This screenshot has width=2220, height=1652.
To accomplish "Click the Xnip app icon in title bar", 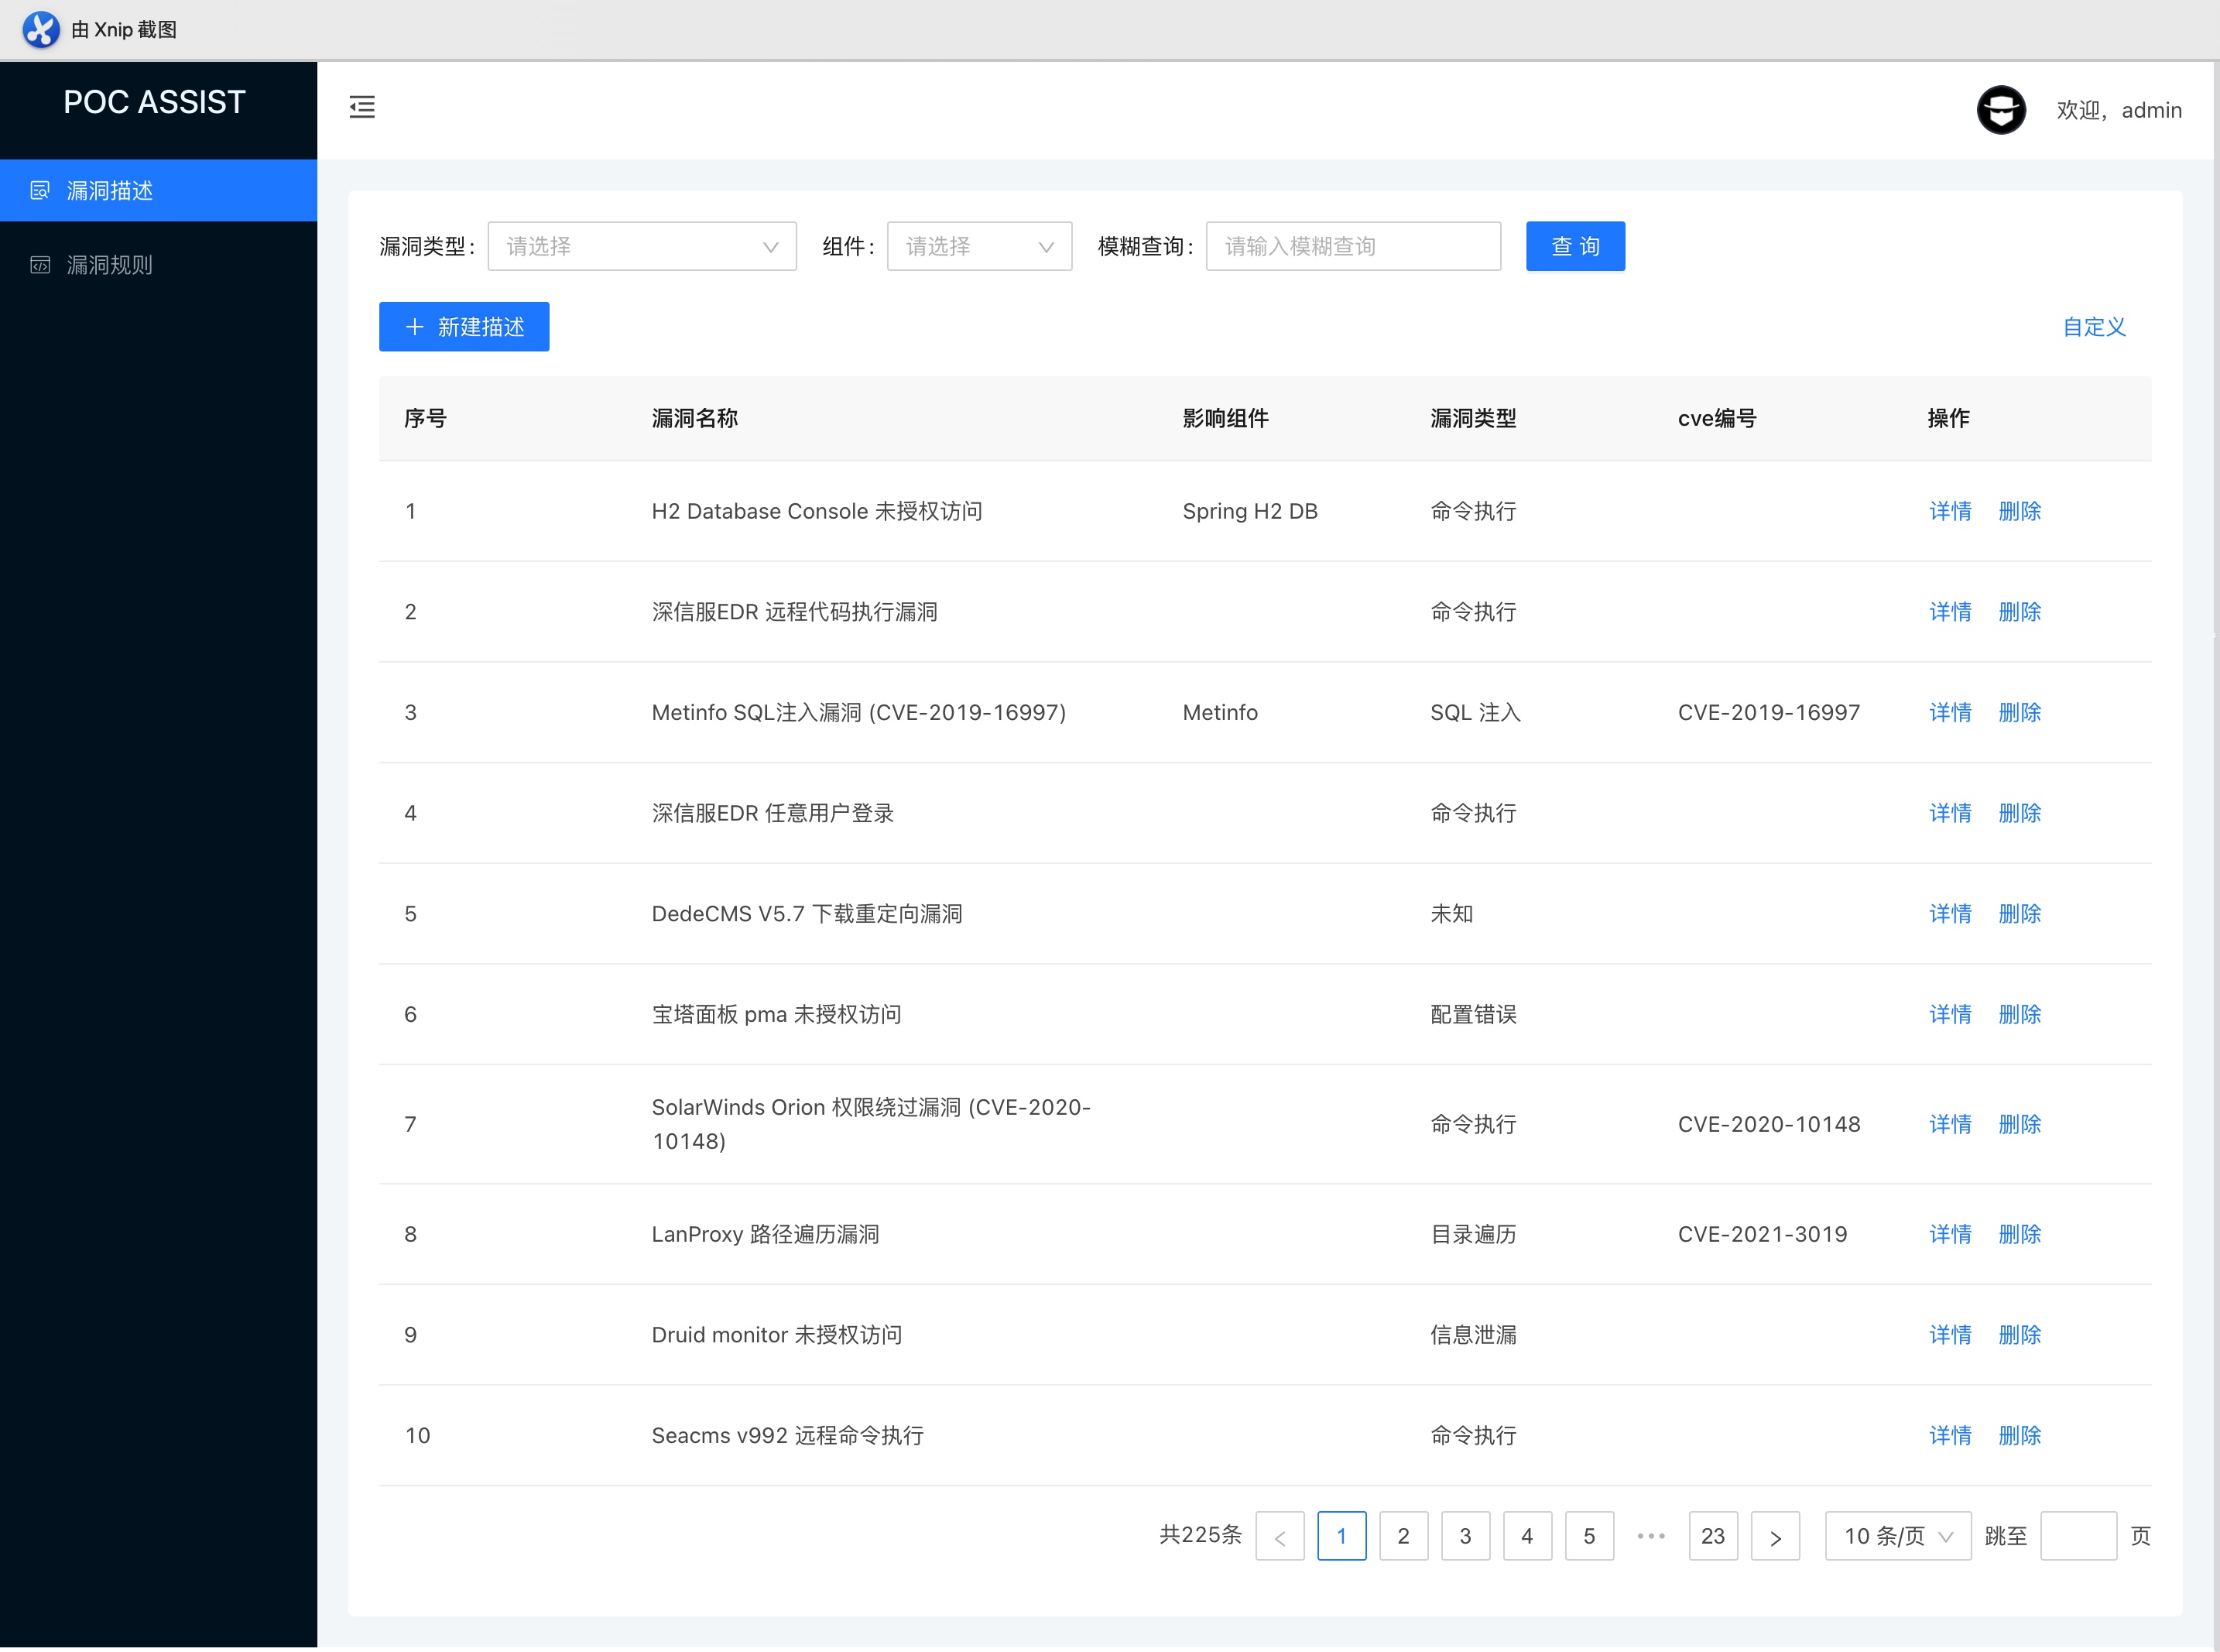I will (41, 29).
